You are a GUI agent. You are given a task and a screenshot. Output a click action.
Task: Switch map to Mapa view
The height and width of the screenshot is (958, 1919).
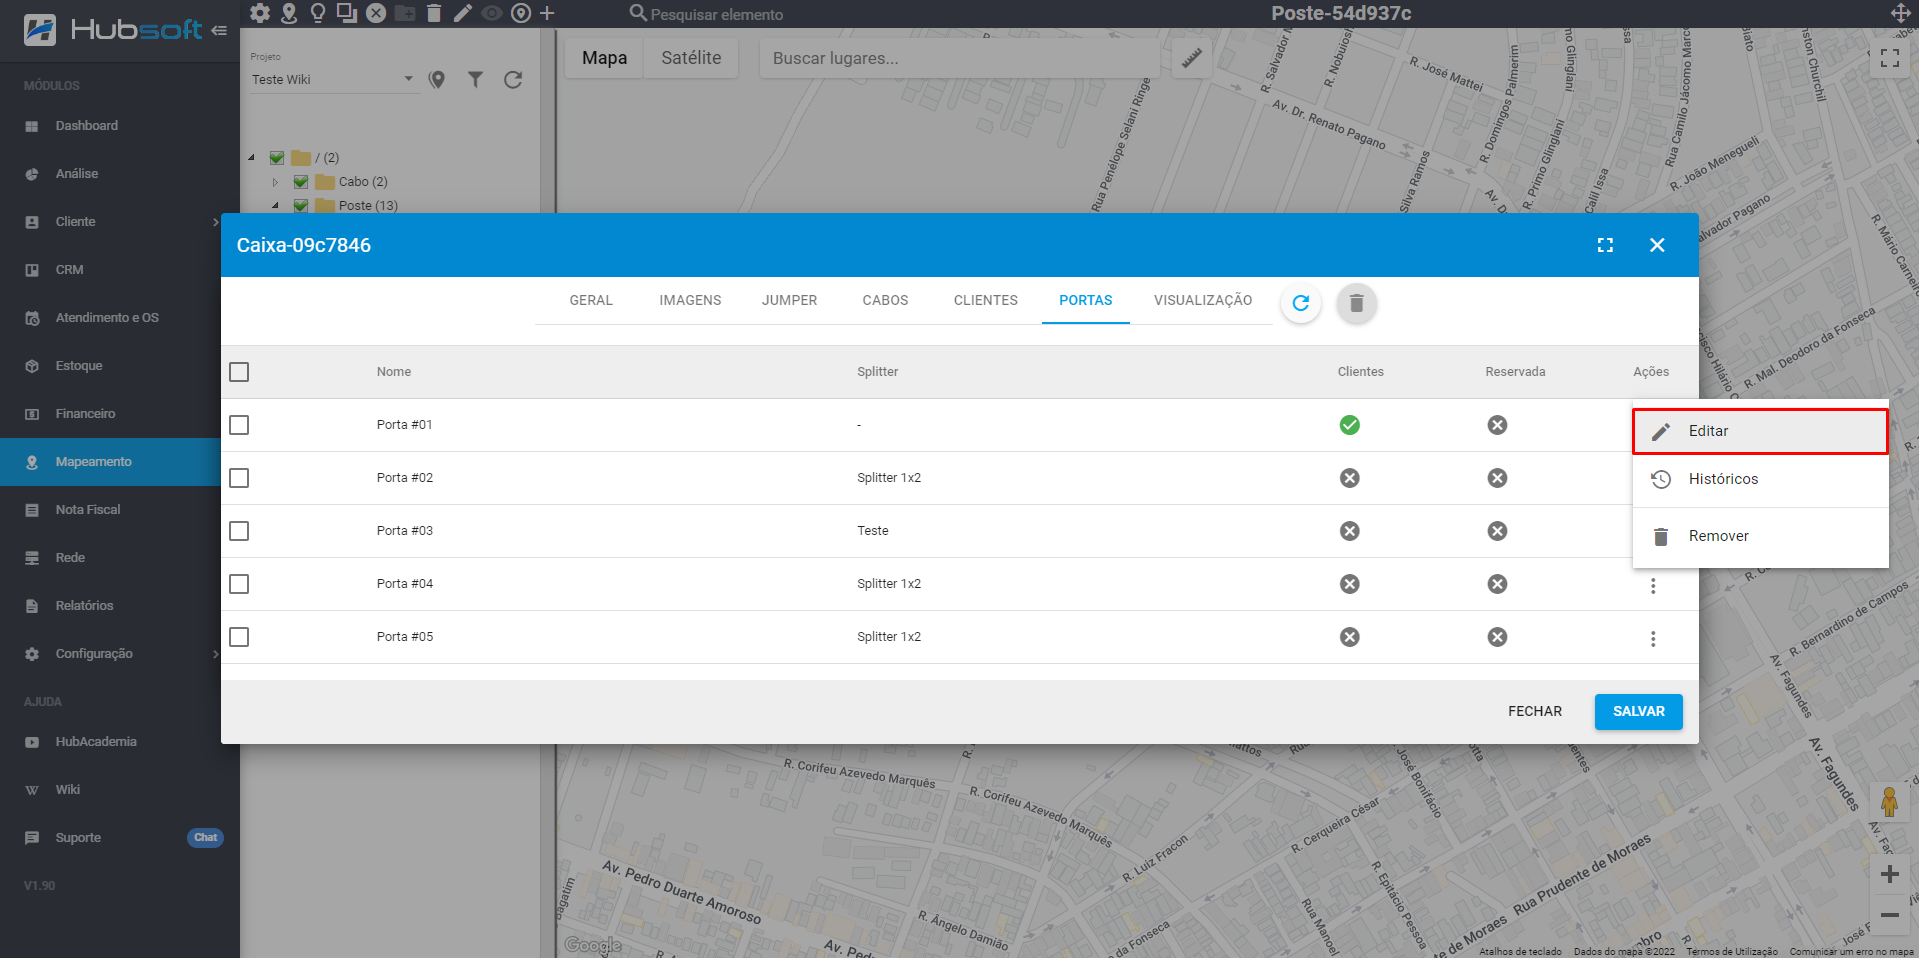pos(605,58)
